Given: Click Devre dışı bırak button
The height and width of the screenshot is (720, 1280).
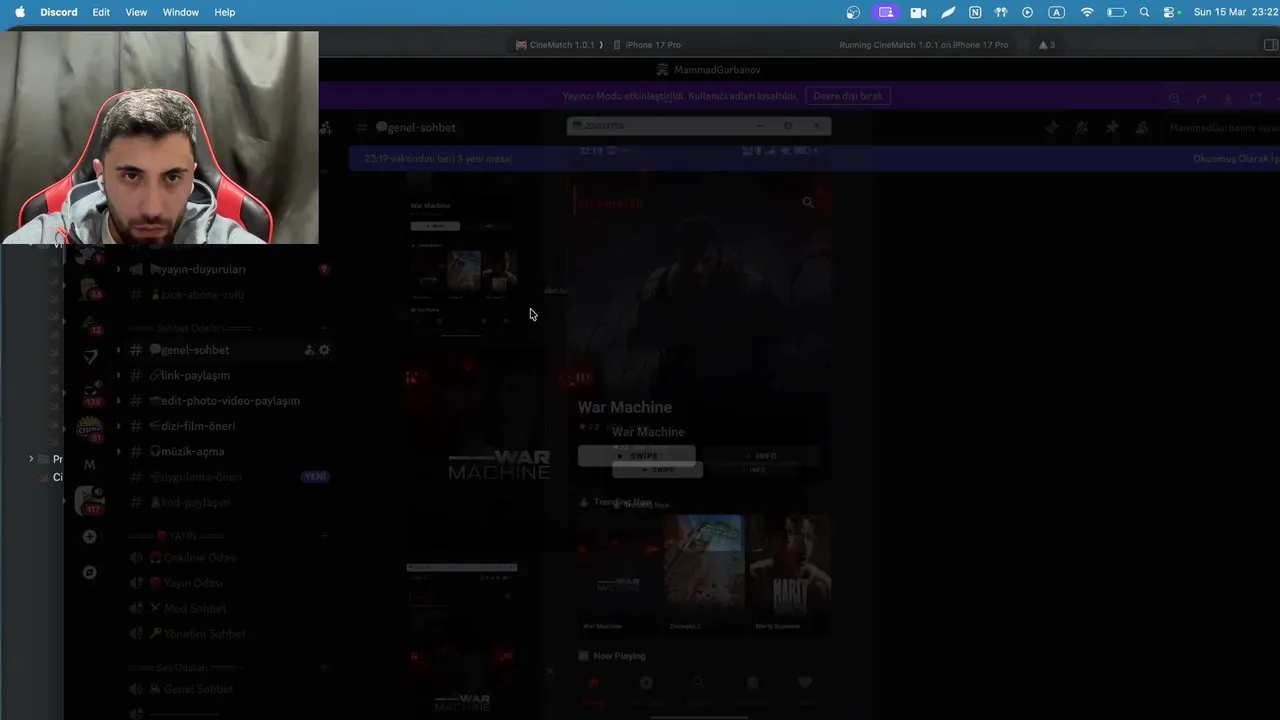Looking at the screenshot, I should click(848, 96).
